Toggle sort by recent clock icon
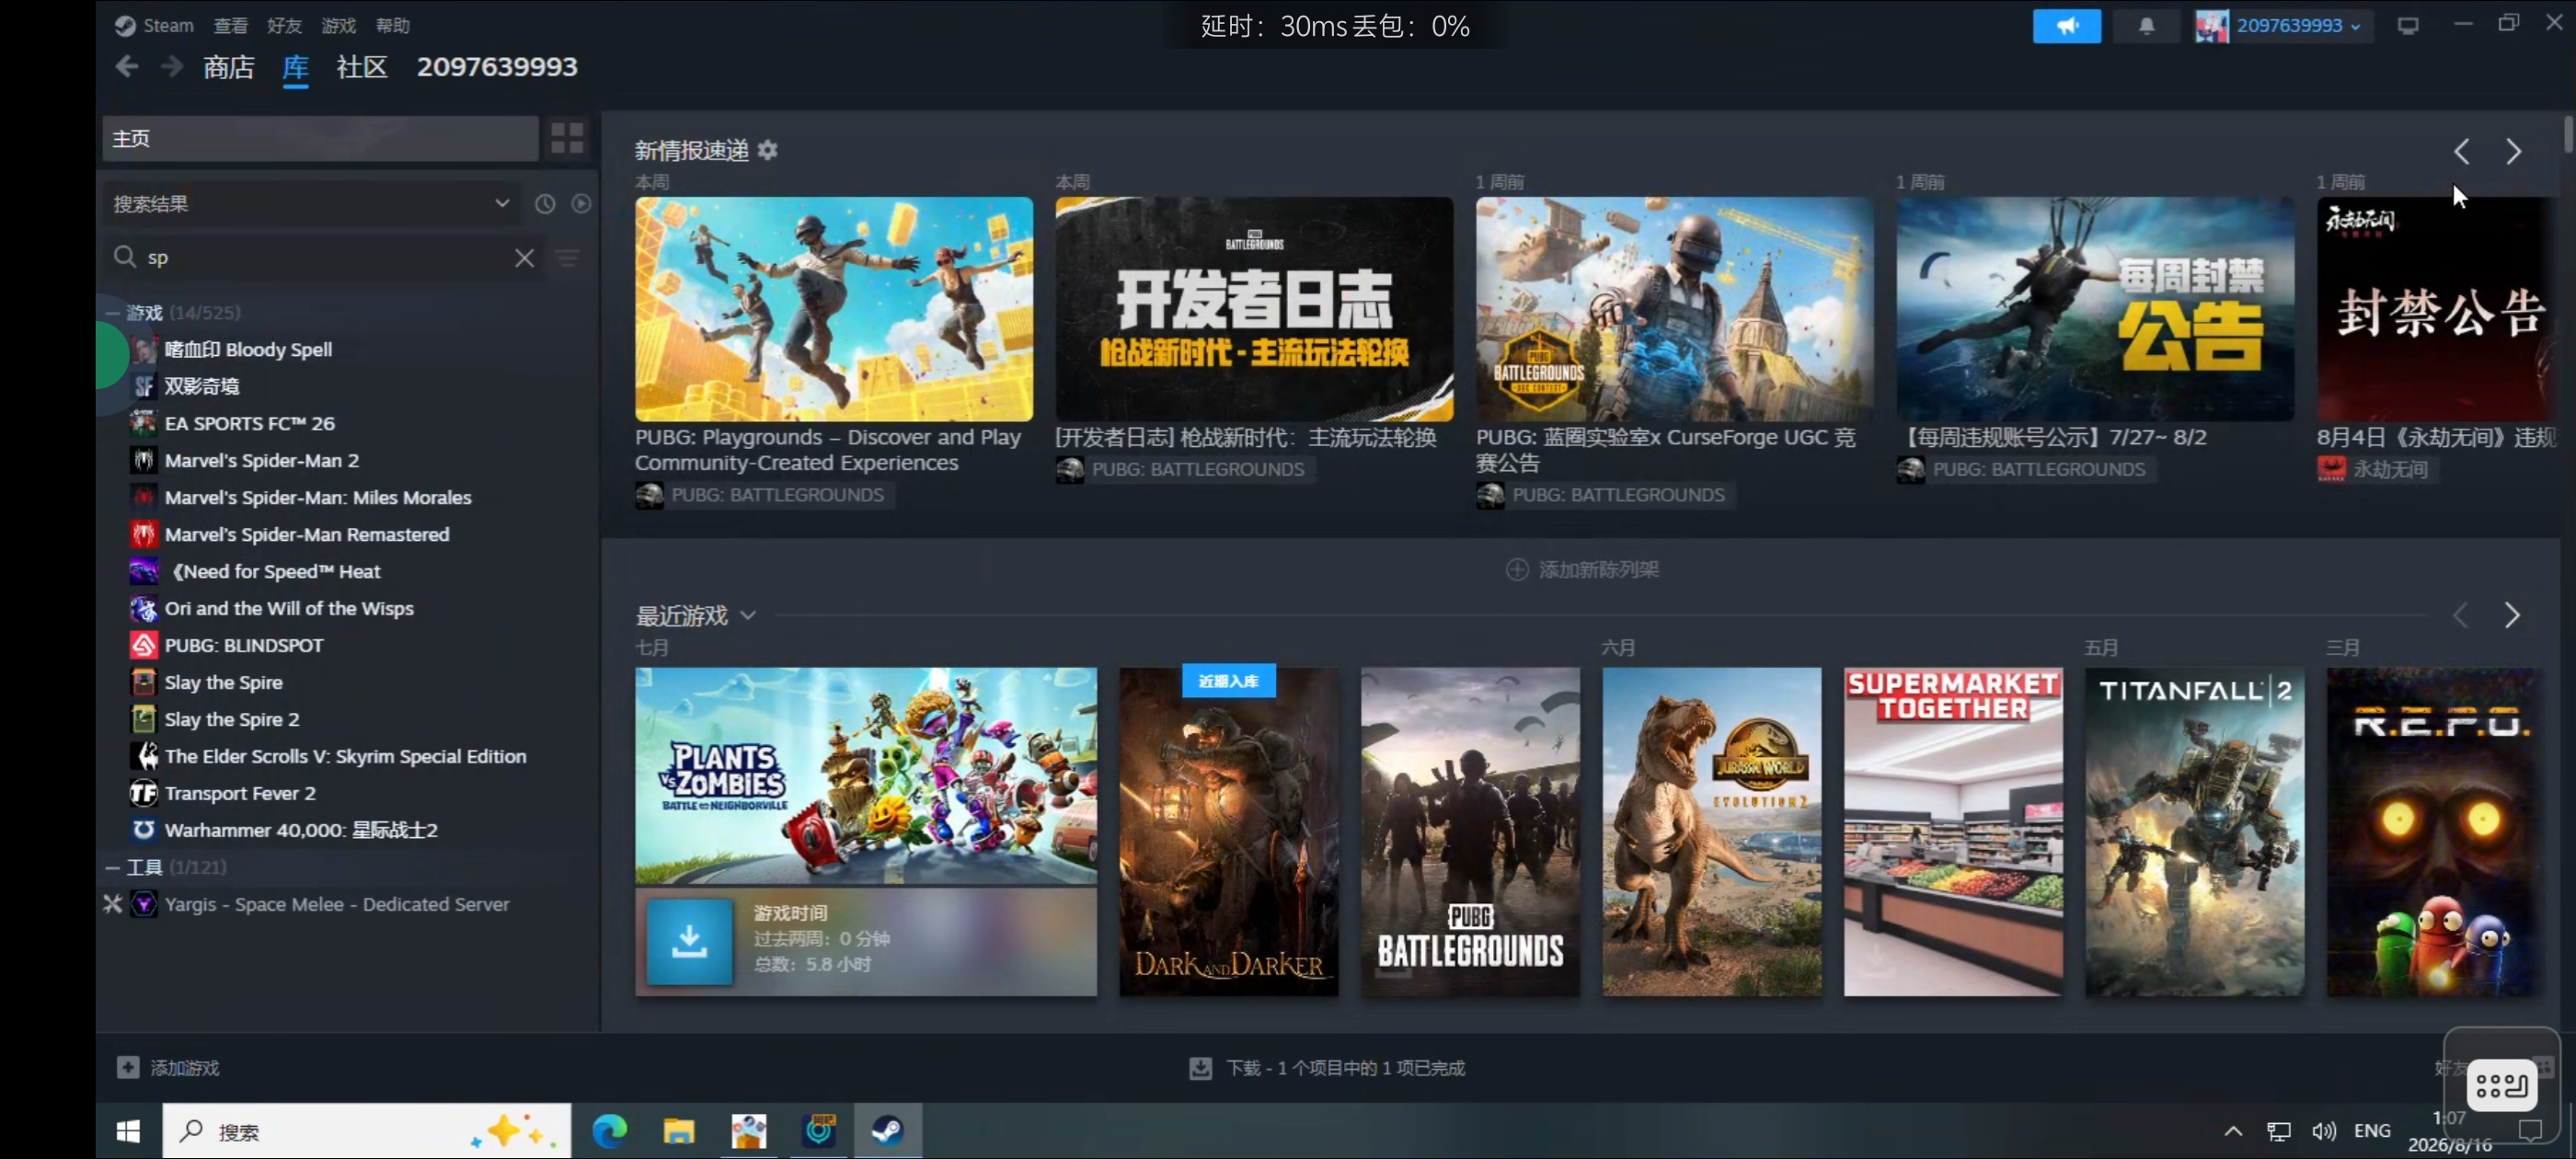Screen dimensions: 2576x1159 [545, 204]
